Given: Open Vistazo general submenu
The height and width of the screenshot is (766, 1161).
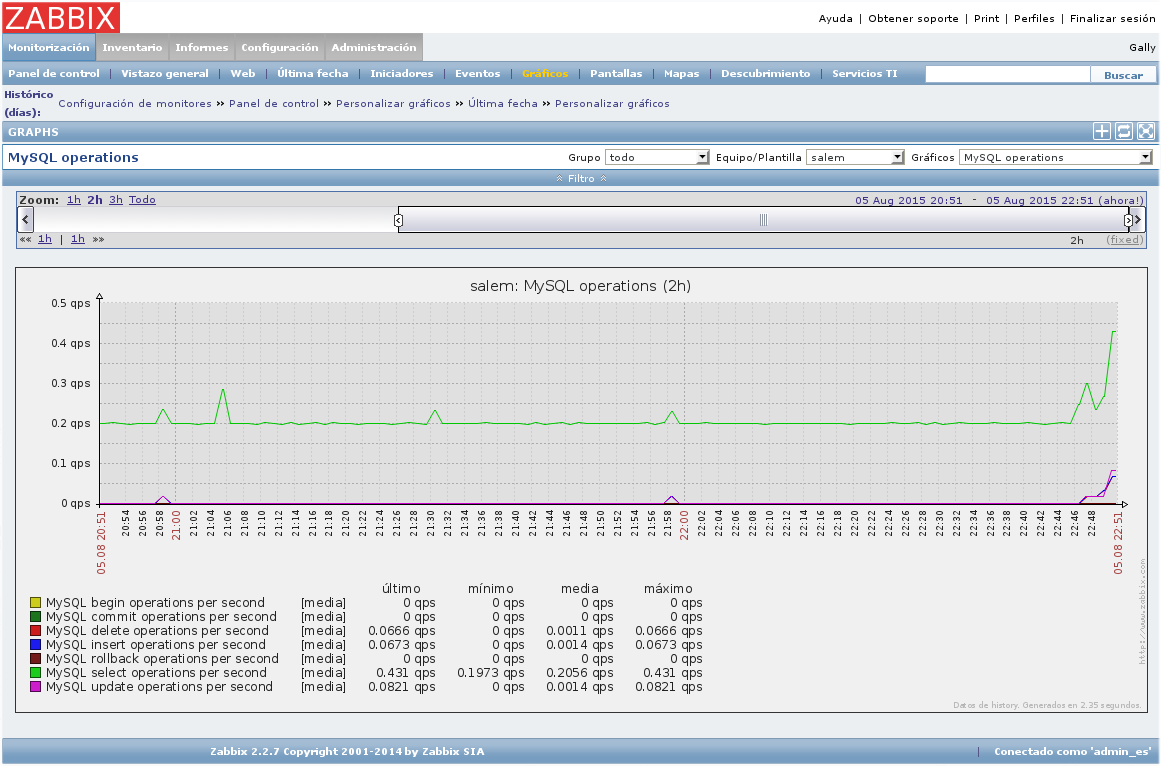Looking at the screenshot, I should point(164,73).
